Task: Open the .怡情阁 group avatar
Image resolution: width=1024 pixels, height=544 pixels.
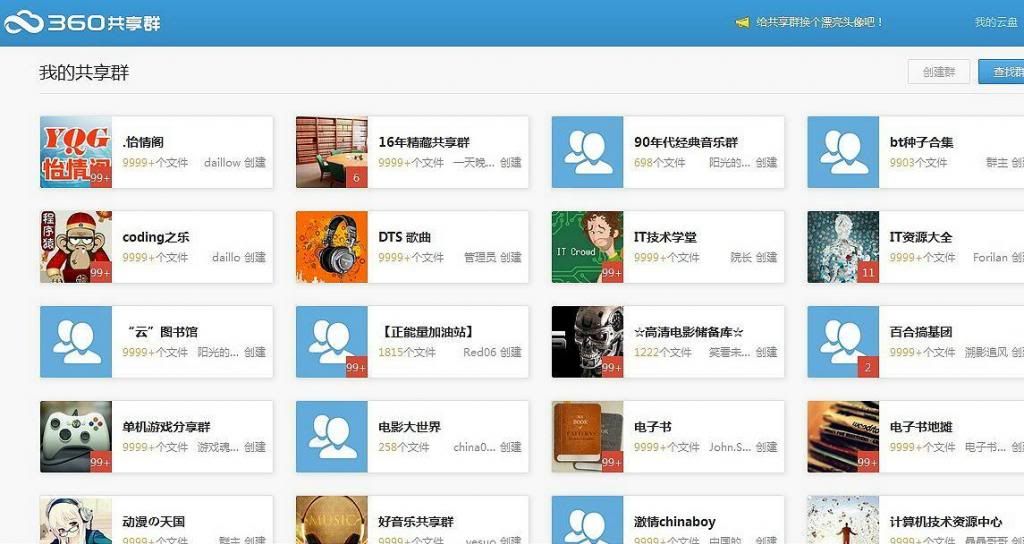Action: click(75, 152)
